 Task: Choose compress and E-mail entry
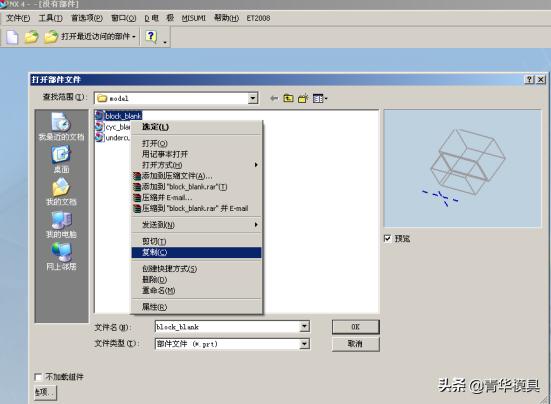[197, 197]
